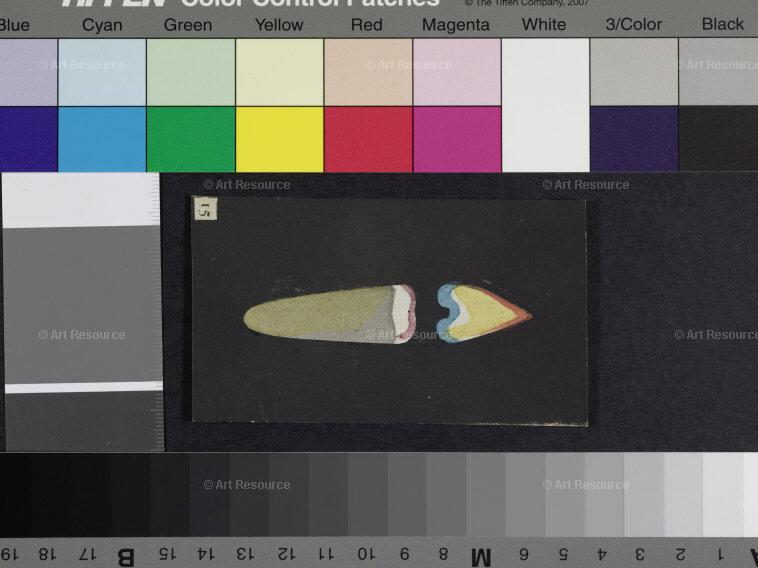The height and width of the screenshot is (568, 758).
Task: Click the 'Yellow' column label
Action: coord(279,25)
